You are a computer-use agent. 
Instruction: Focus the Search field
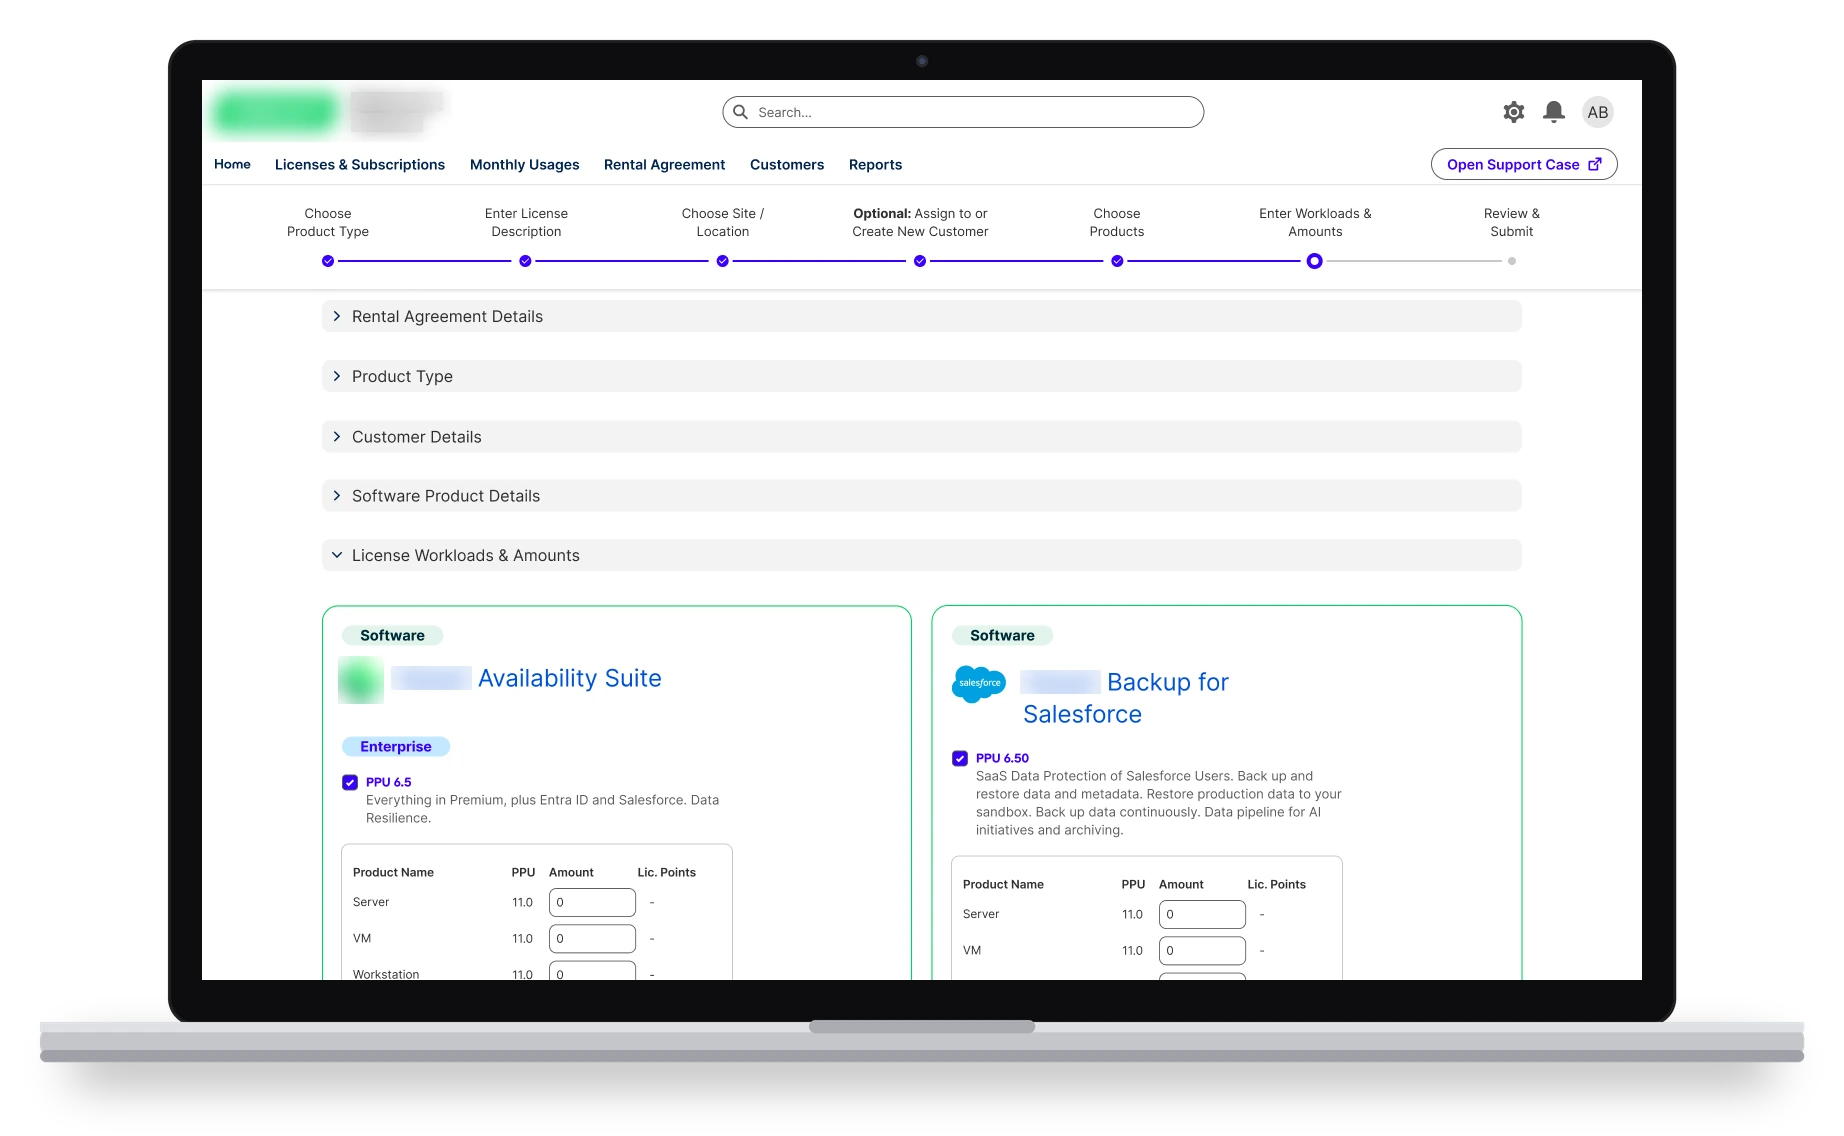click(x=963, y=112)
